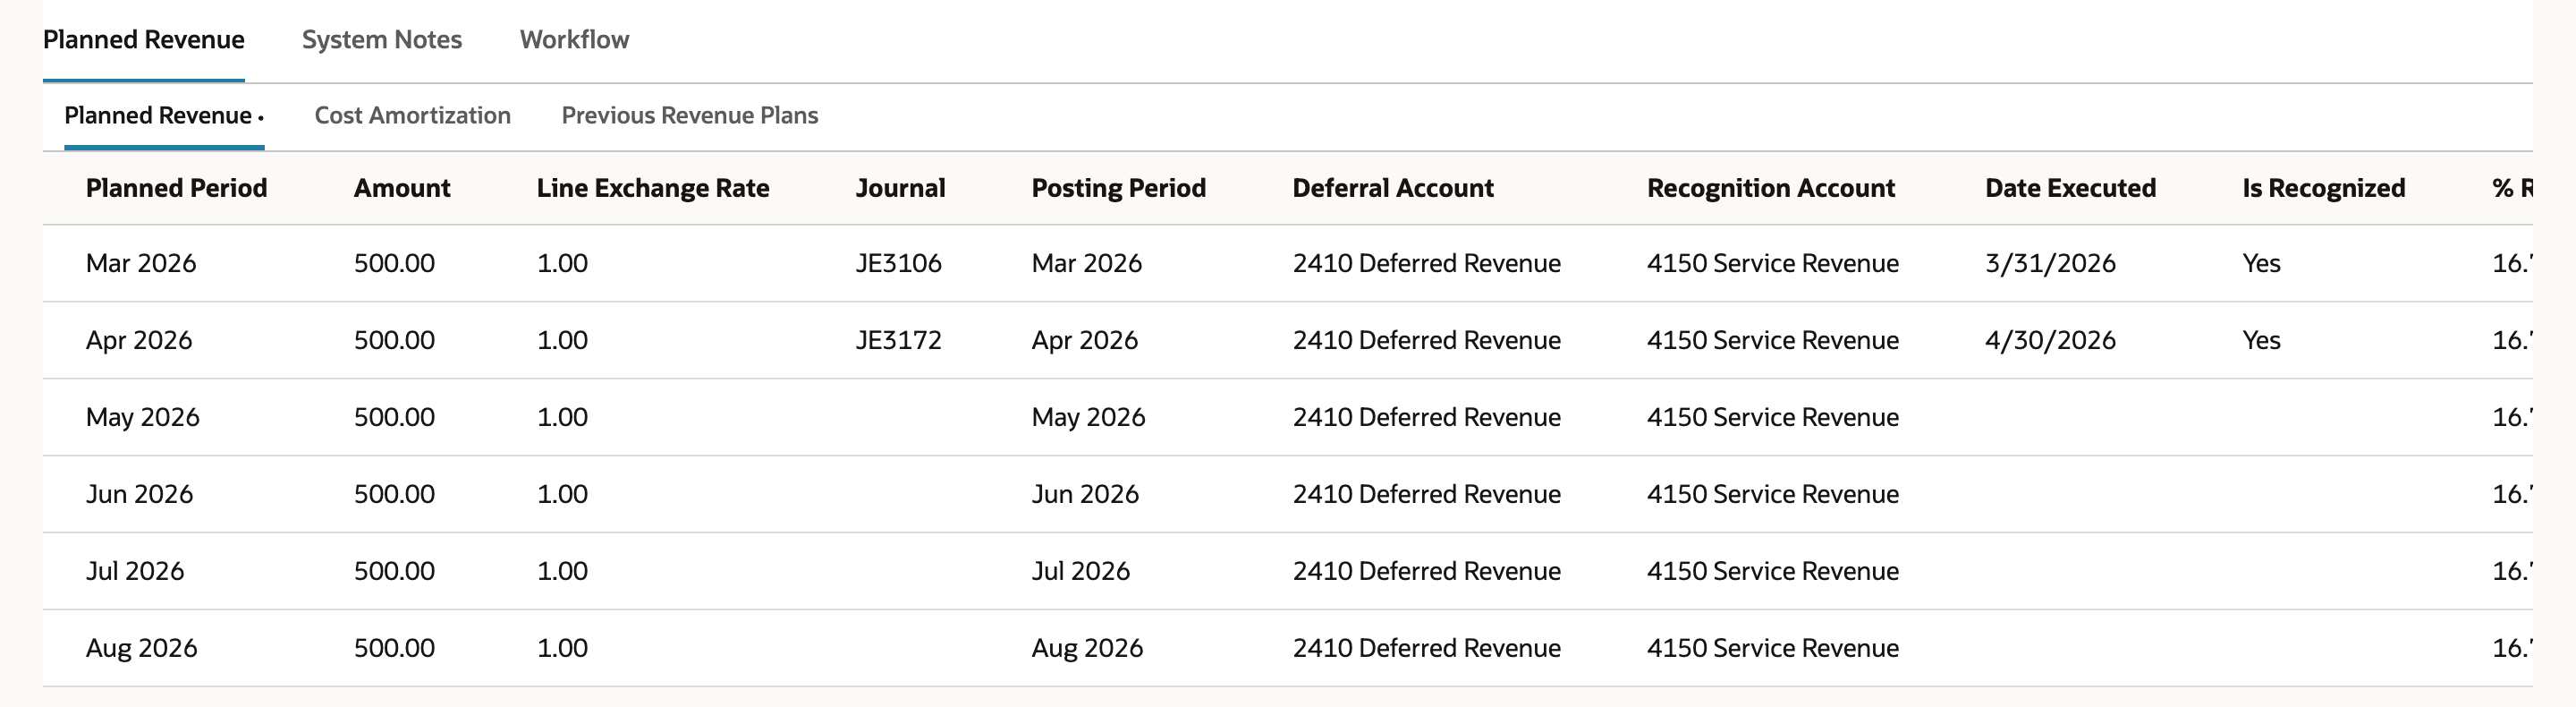
Task: Open the Cost Amortization subtab
Action: pyautogui.click(x=412, y=116)
